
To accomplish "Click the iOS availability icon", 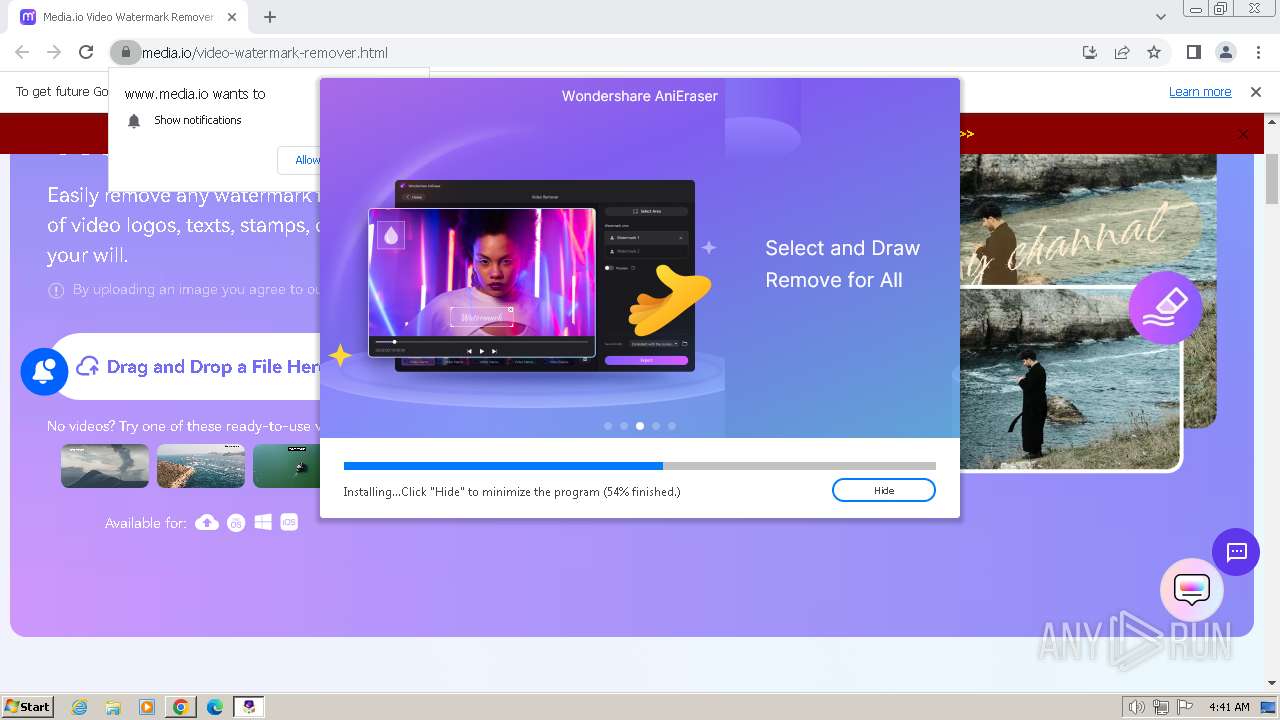I will coord(289,522).
